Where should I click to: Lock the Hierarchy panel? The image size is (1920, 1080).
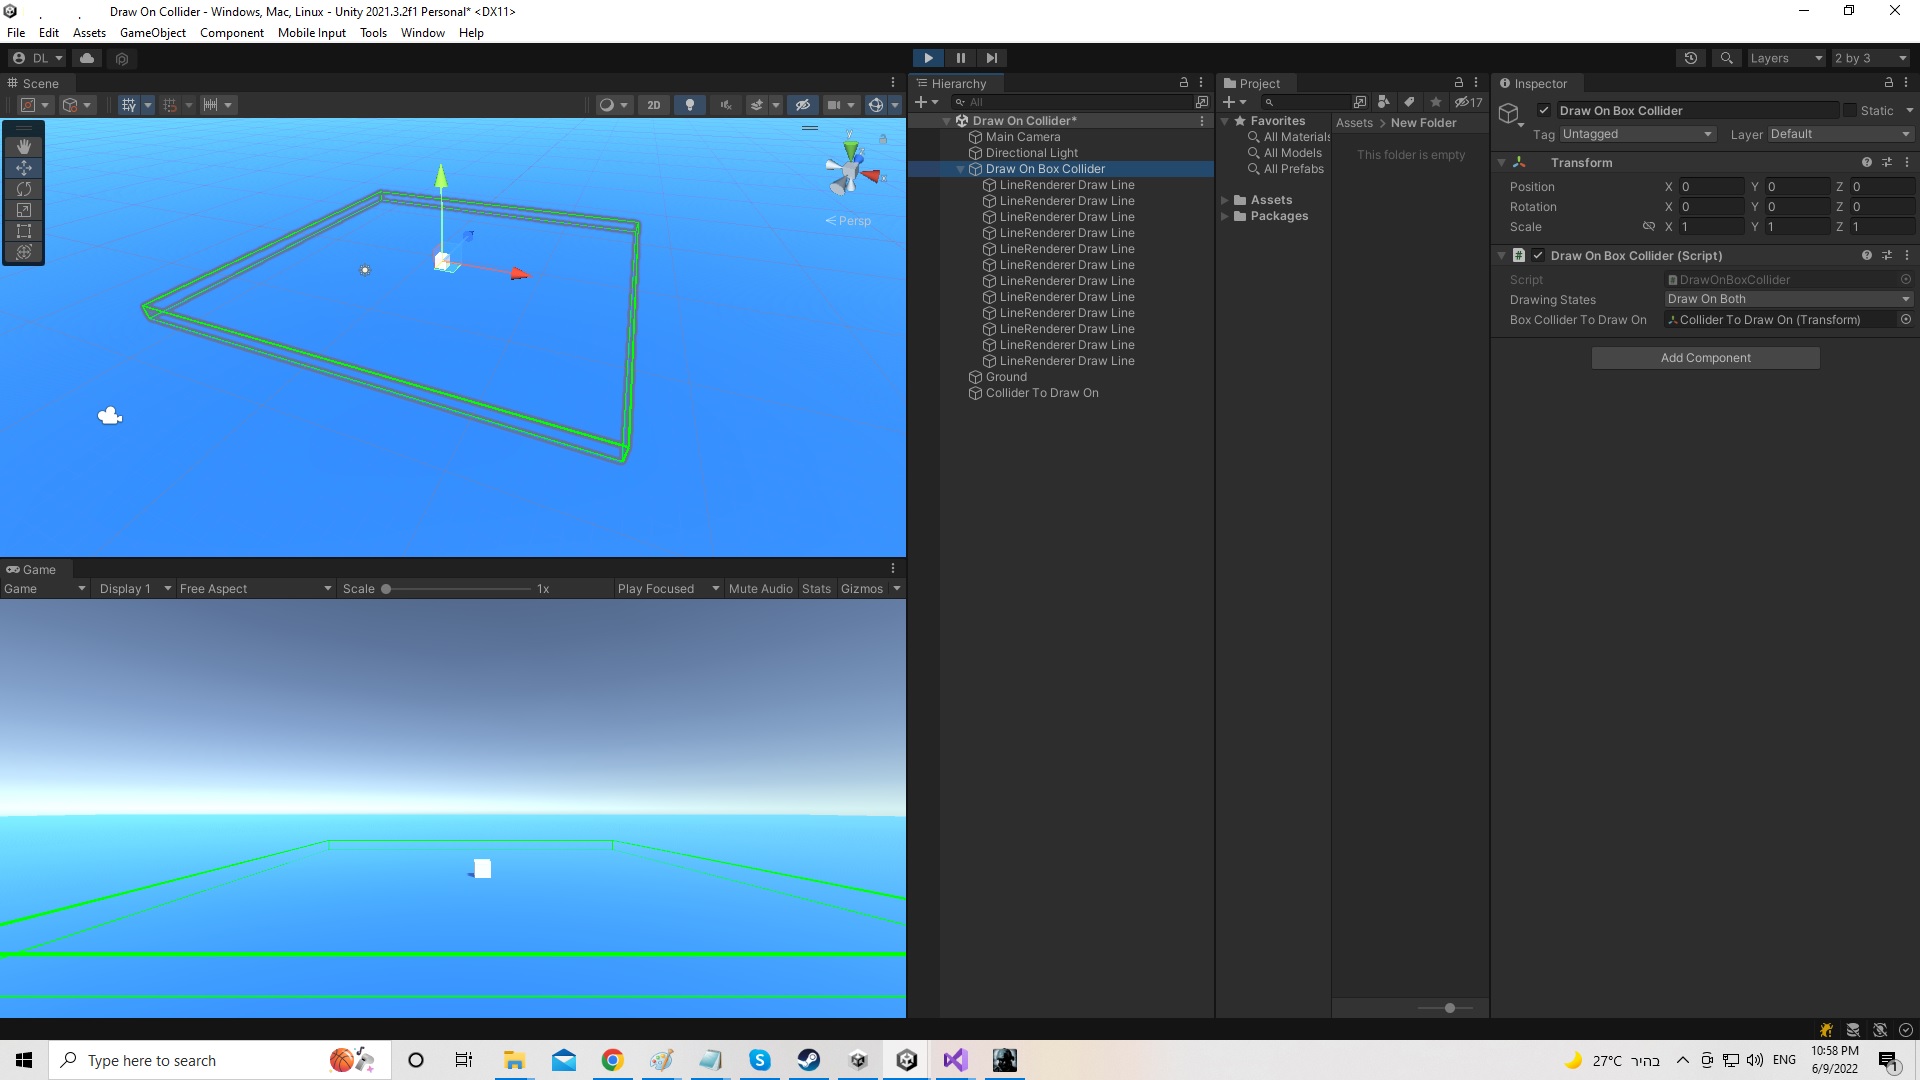(1184, 83)
